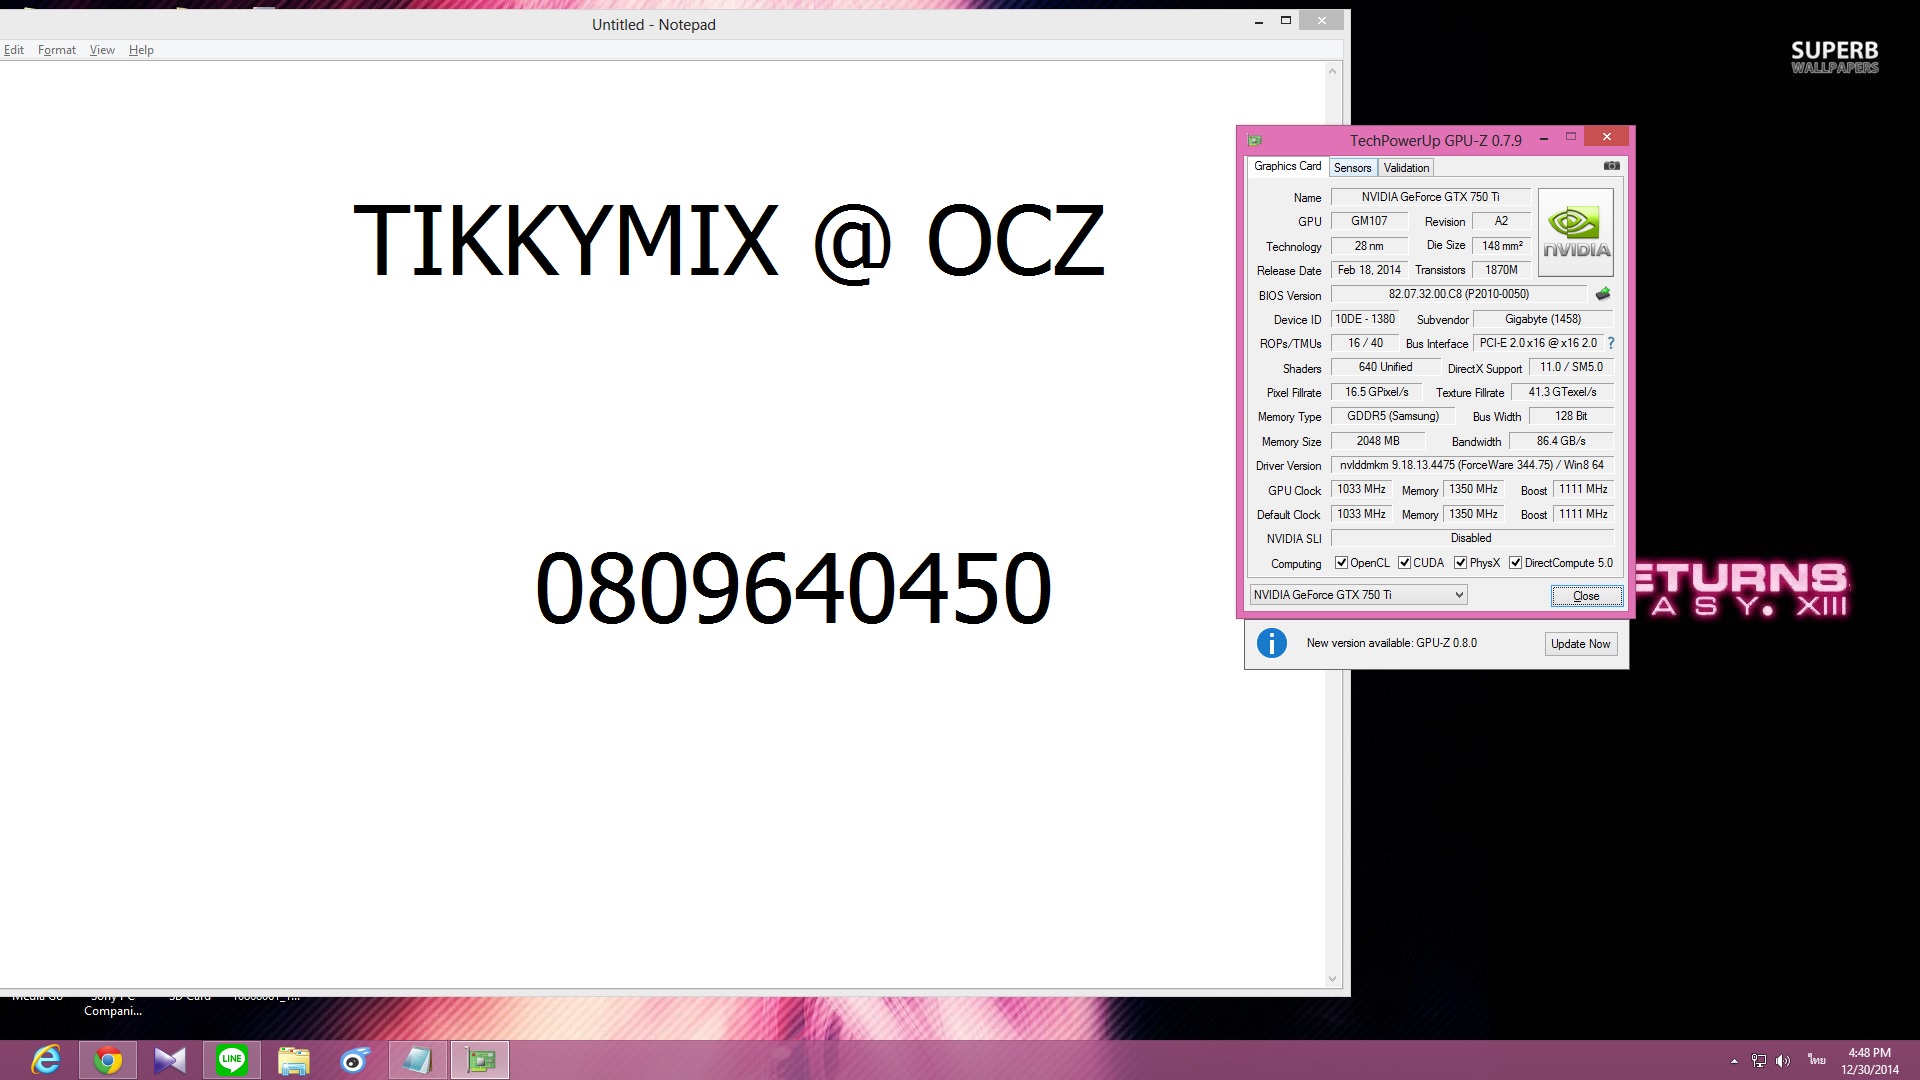The width and height of the screenshot is (1920, 1080).
Task: Click the NVIDIA logo image
Action: click(x=1575, y=232)
